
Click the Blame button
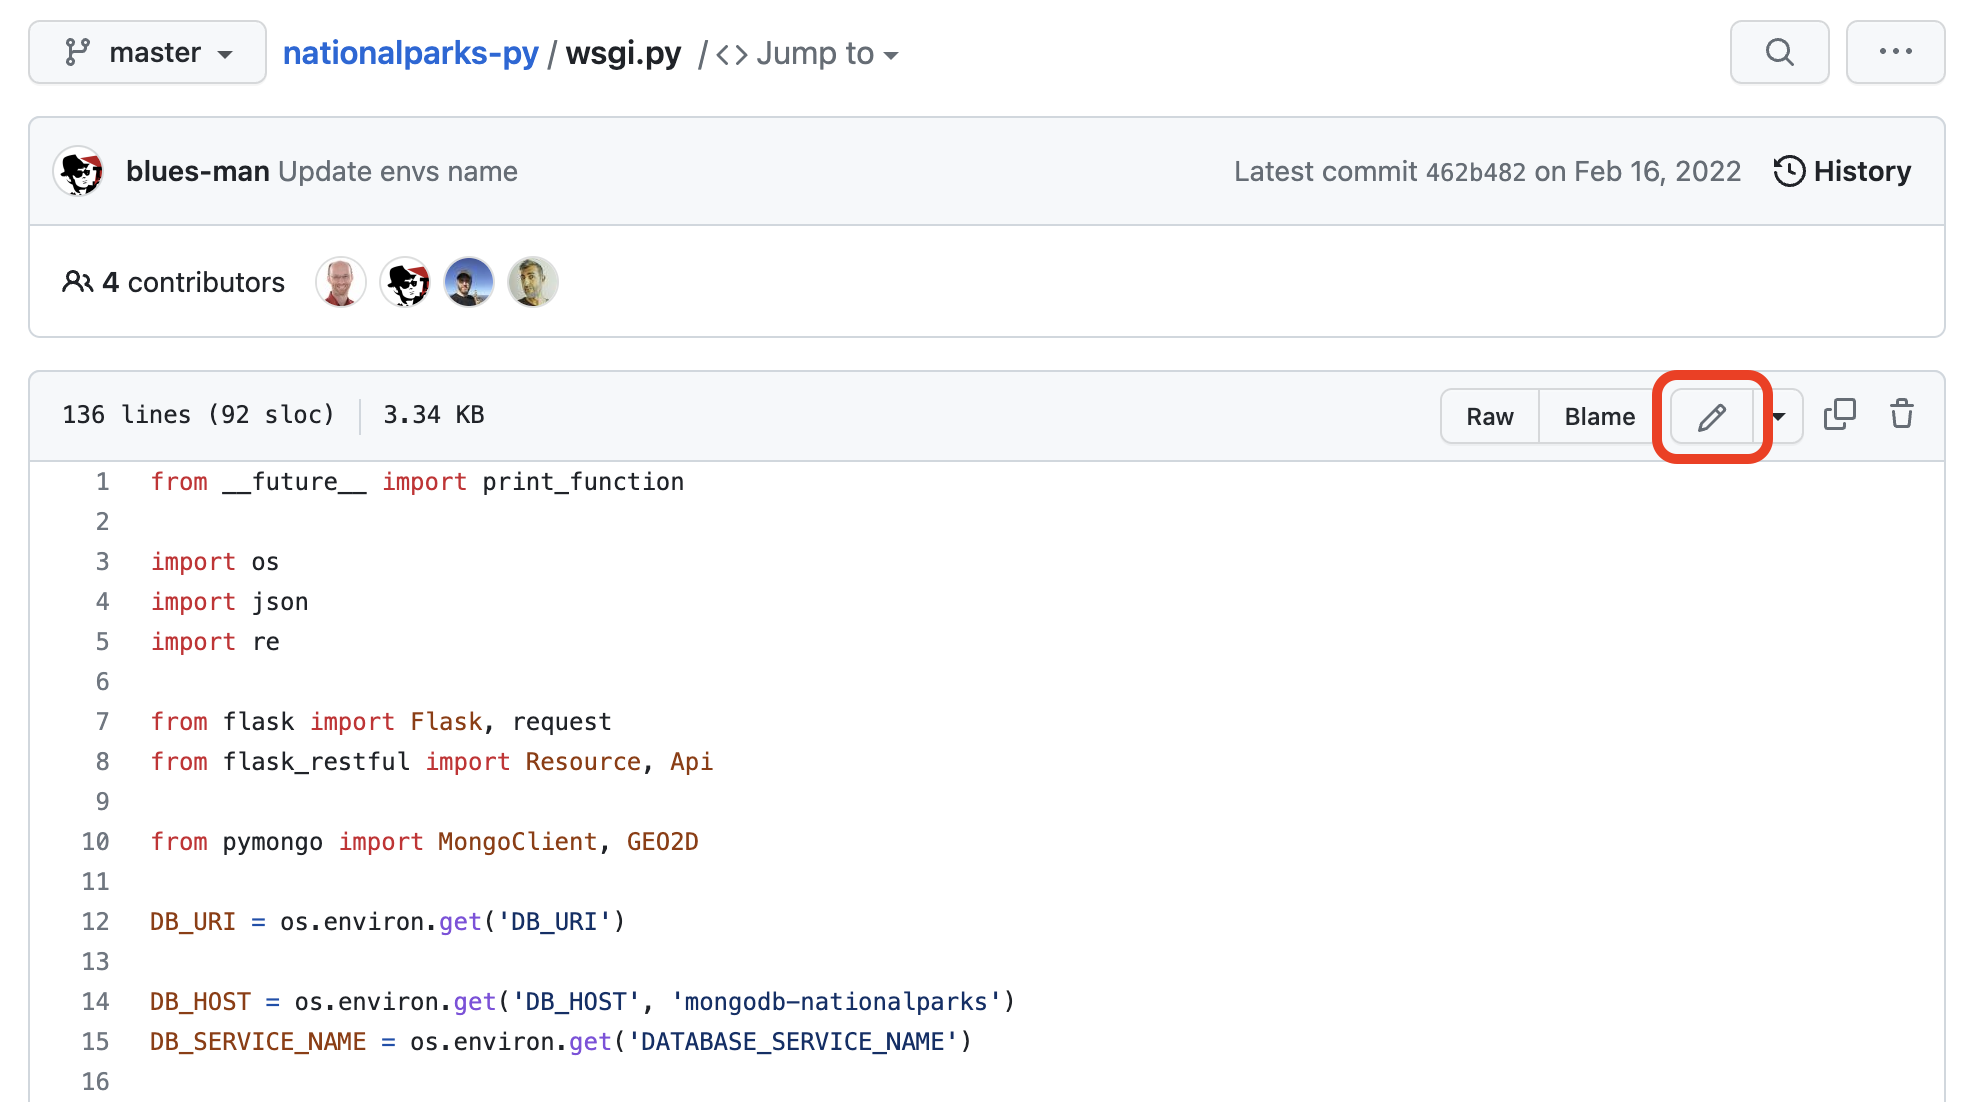1599,416
